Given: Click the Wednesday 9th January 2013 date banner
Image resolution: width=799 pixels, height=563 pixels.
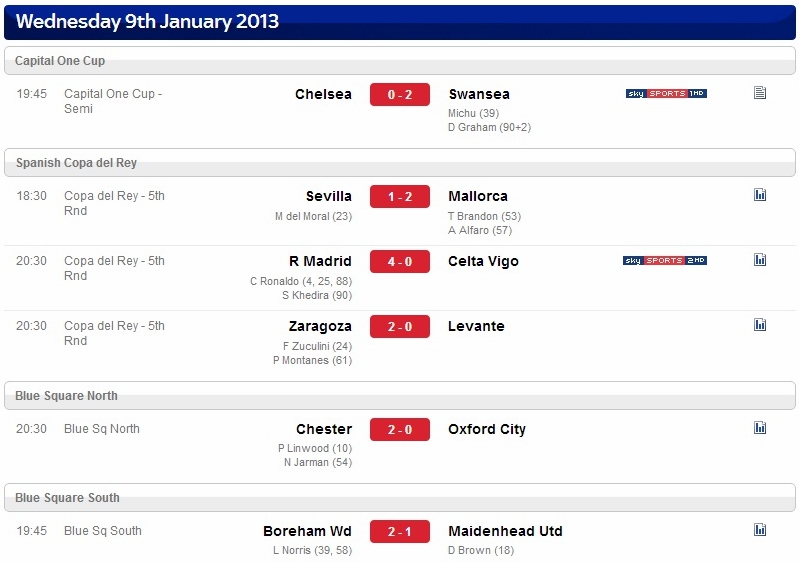Looking at the screenshot, I should [400, 22].
